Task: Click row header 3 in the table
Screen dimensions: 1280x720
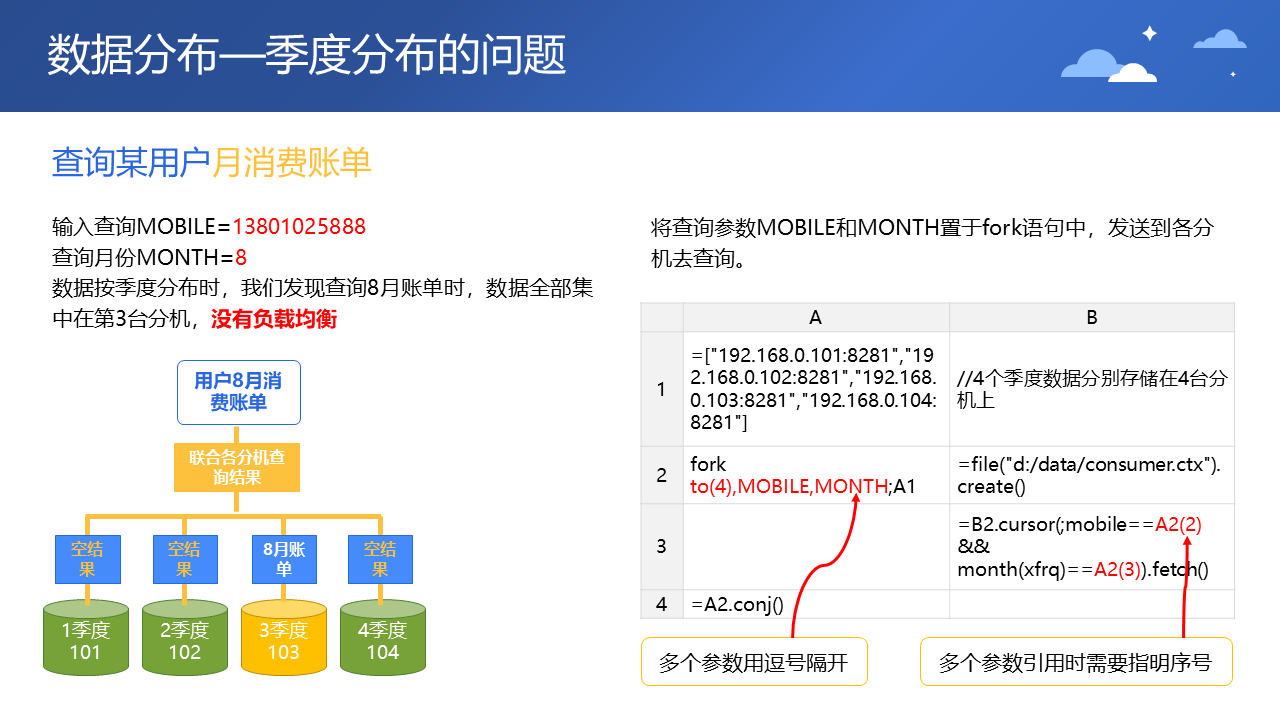Action: (x=662, y=547)
